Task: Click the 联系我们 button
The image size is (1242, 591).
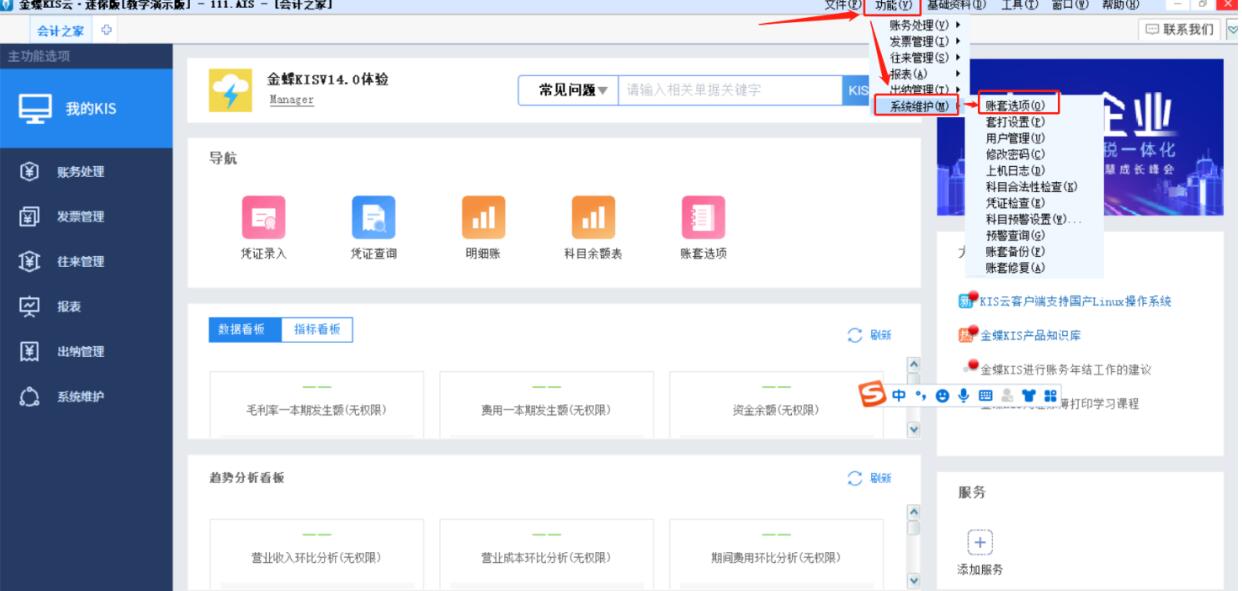Action: coord(1180,29)
